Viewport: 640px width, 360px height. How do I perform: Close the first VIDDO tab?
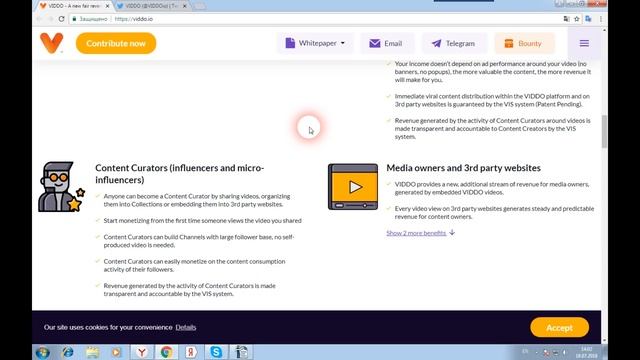pyautogui.click(x=107, y=6)
